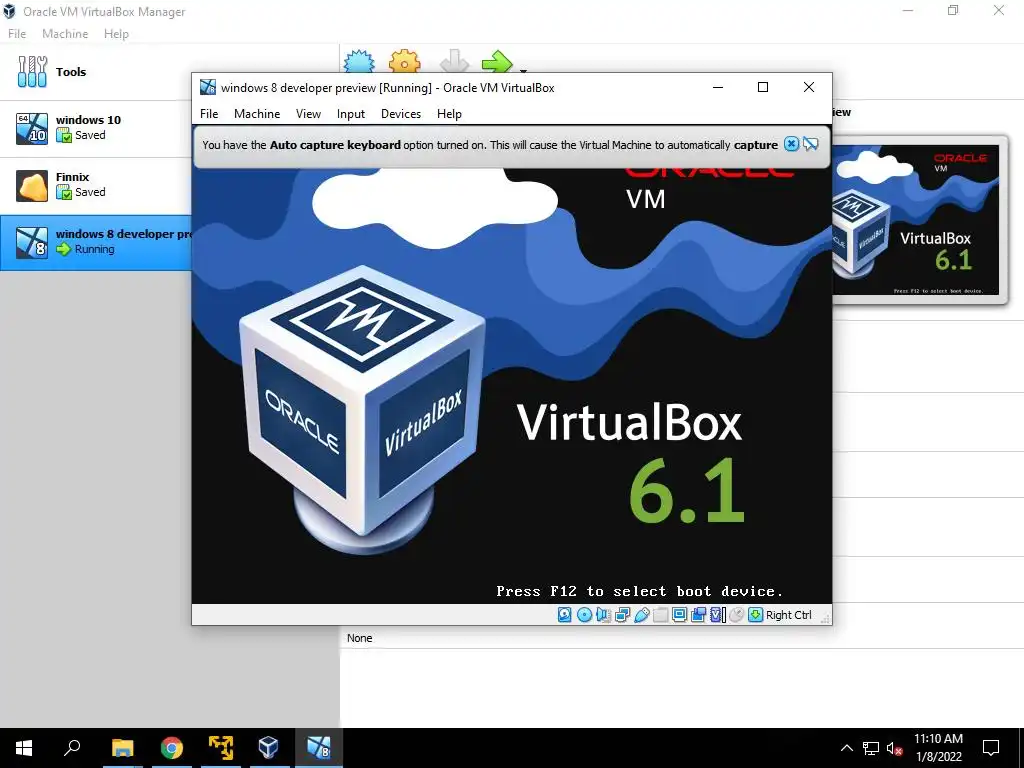Click the optical disk status icon
The width and height of the screenshot is (1024, 768).
coord(584,615)
